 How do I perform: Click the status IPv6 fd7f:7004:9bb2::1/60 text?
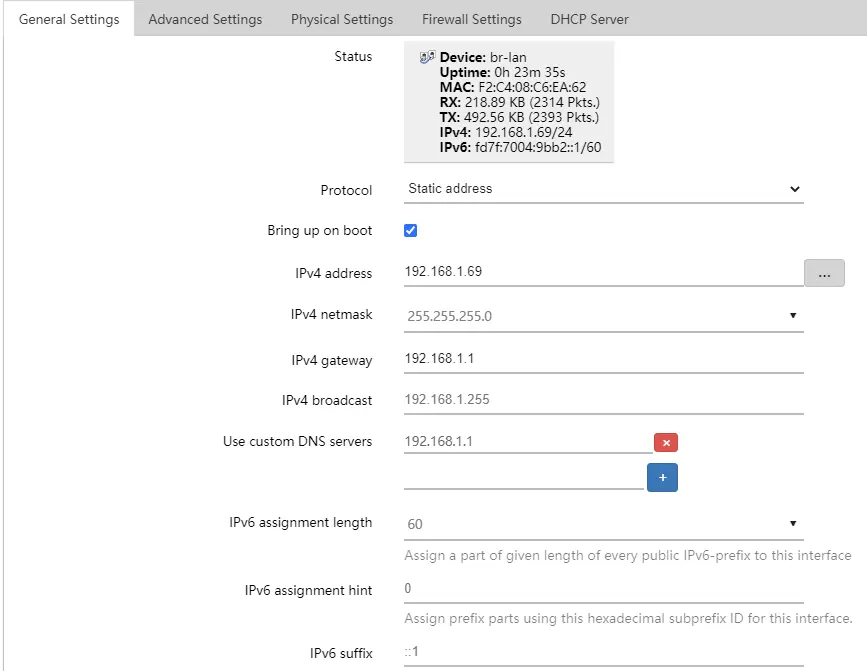pyautogui.click(x=520, y=147)
